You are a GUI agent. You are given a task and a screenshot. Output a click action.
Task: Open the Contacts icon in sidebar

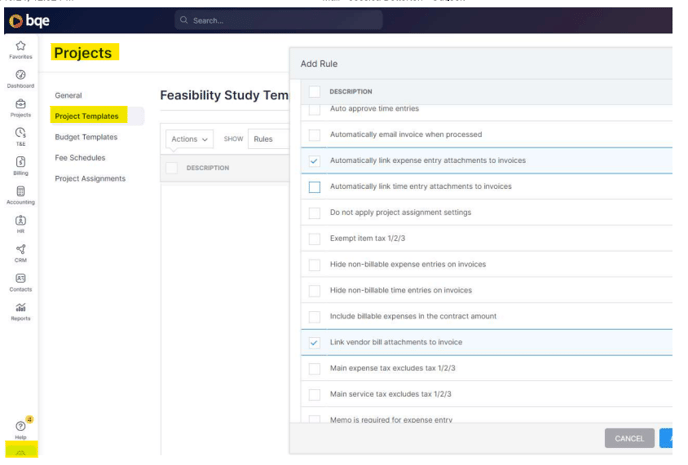[x=21, y=278]
